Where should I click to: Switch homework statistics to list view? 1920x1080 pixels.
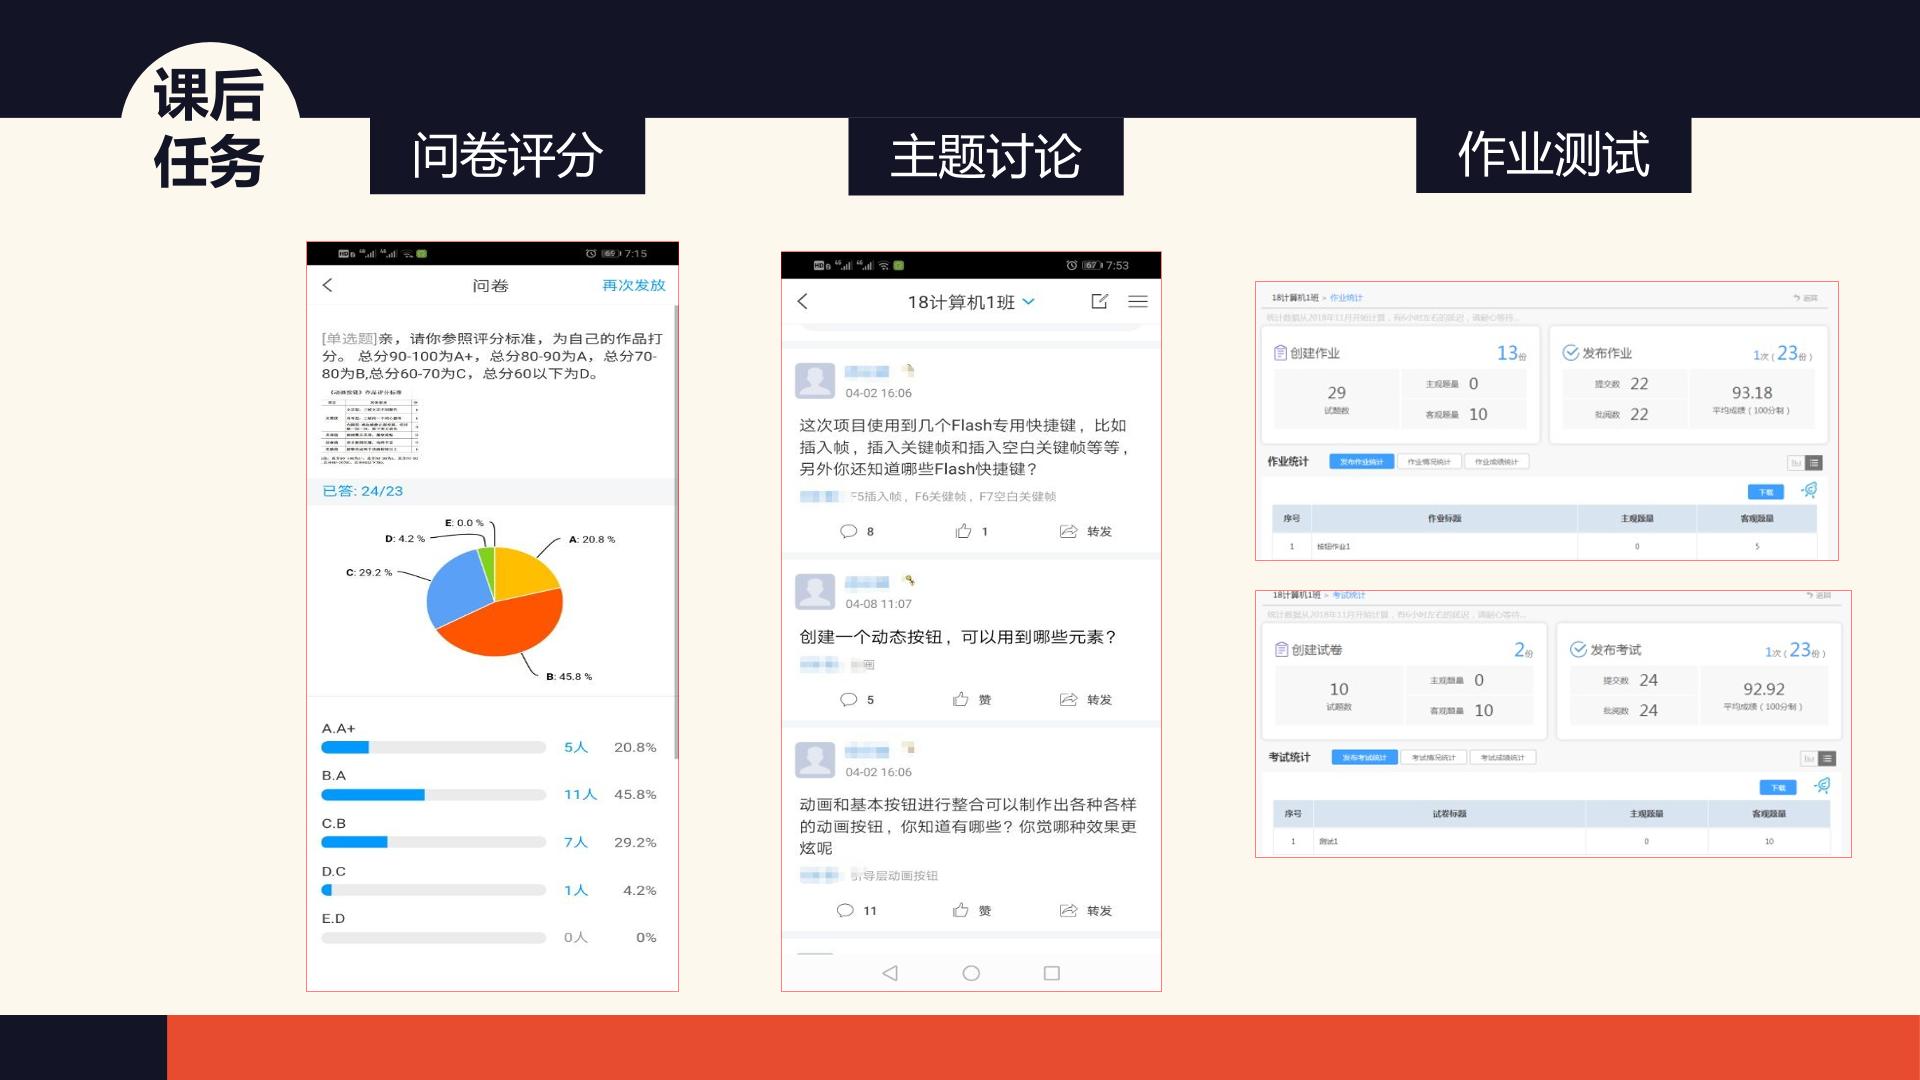[1814, 463]
